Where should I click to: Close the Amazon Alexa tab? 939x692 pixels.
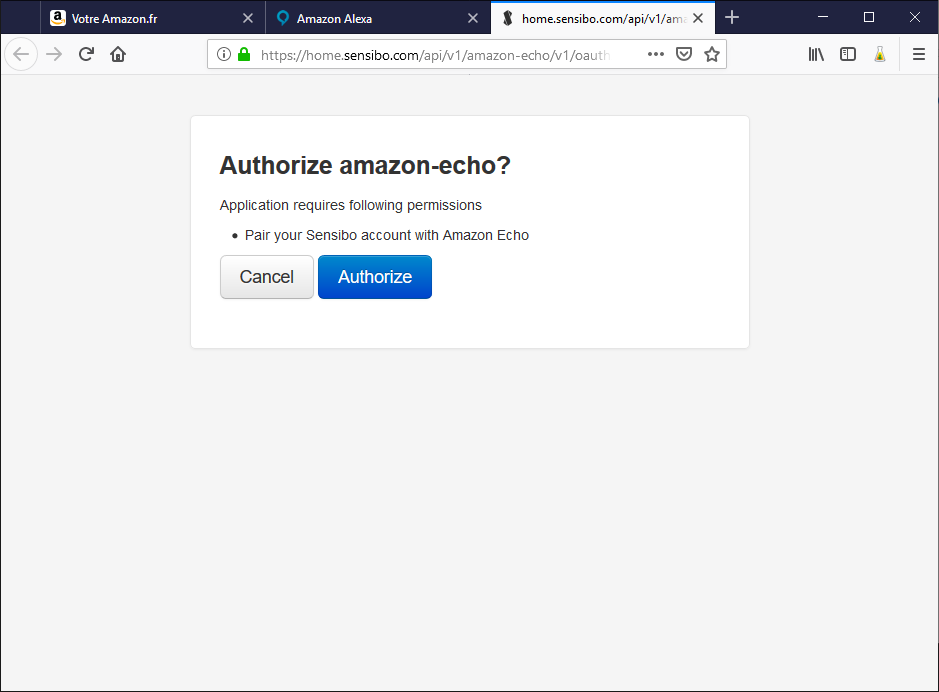[472, 19]
